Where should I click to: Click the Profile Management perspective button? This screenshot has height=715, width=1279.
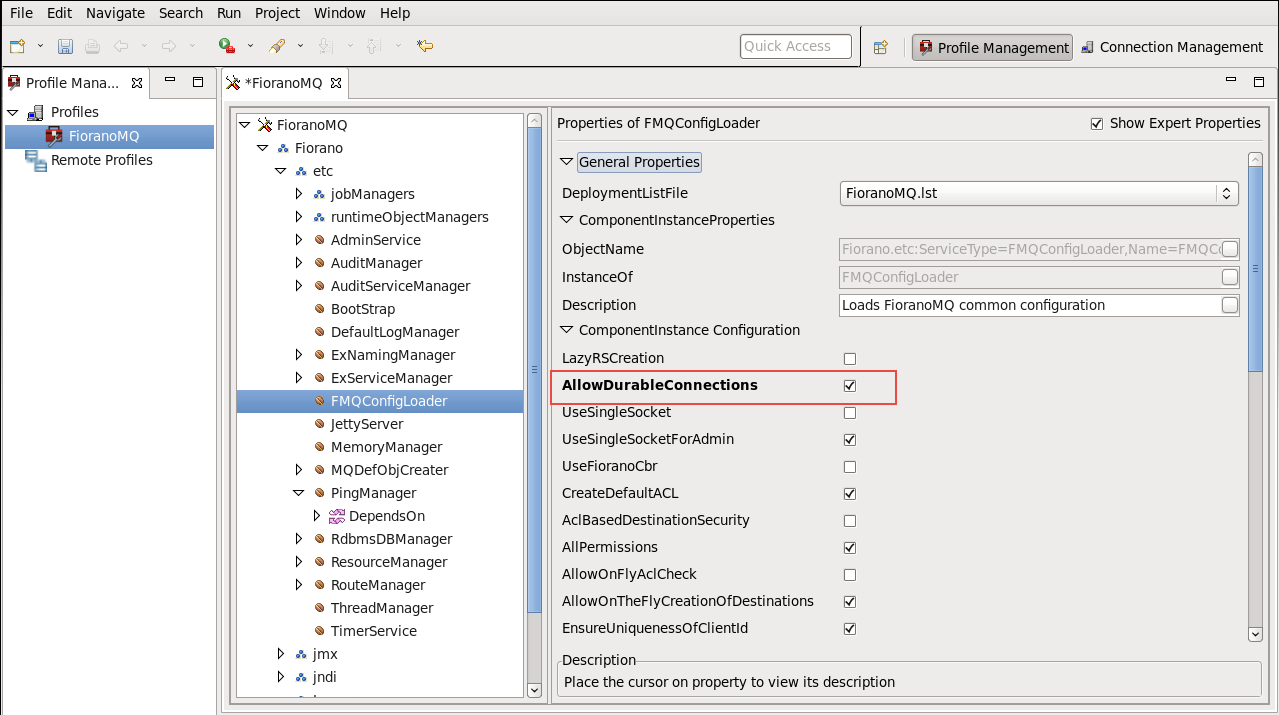point(992,47)
